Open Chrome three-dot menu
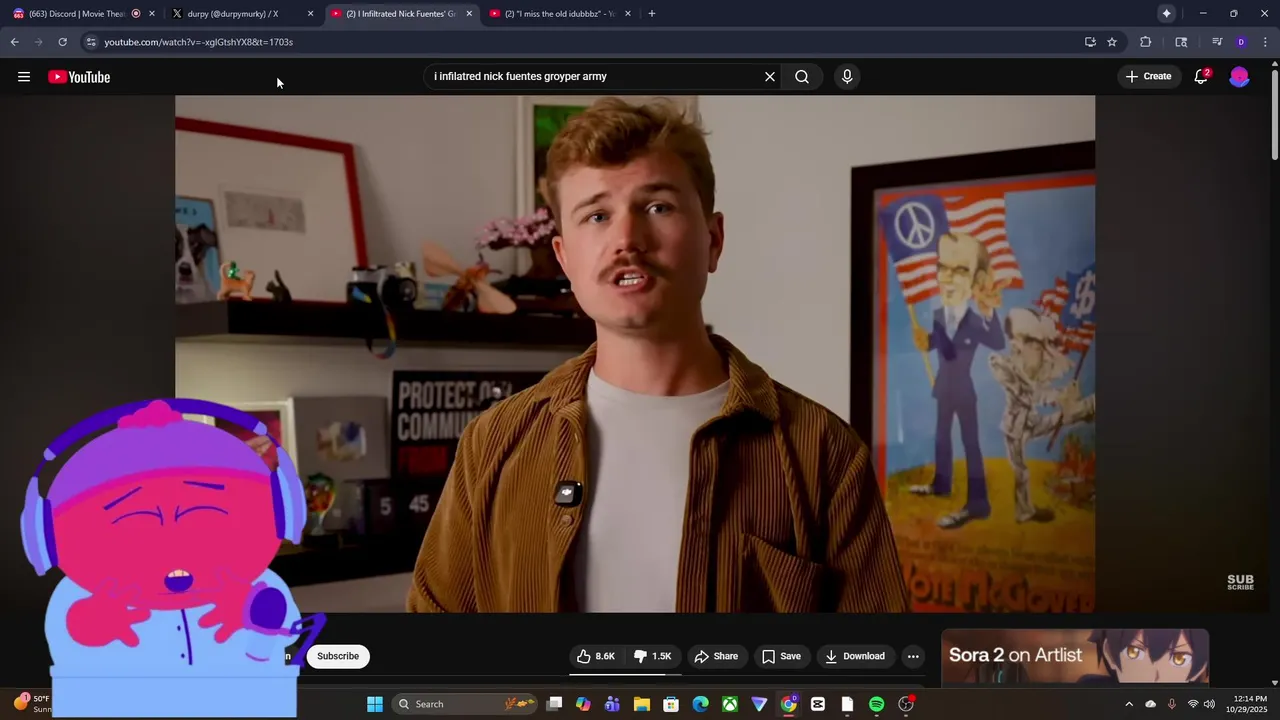 click(x=1265, y=42)
